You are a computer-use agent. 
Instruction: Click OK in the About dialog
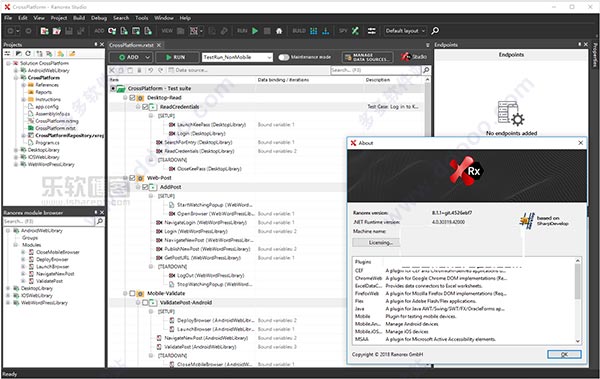pos(564,354)
